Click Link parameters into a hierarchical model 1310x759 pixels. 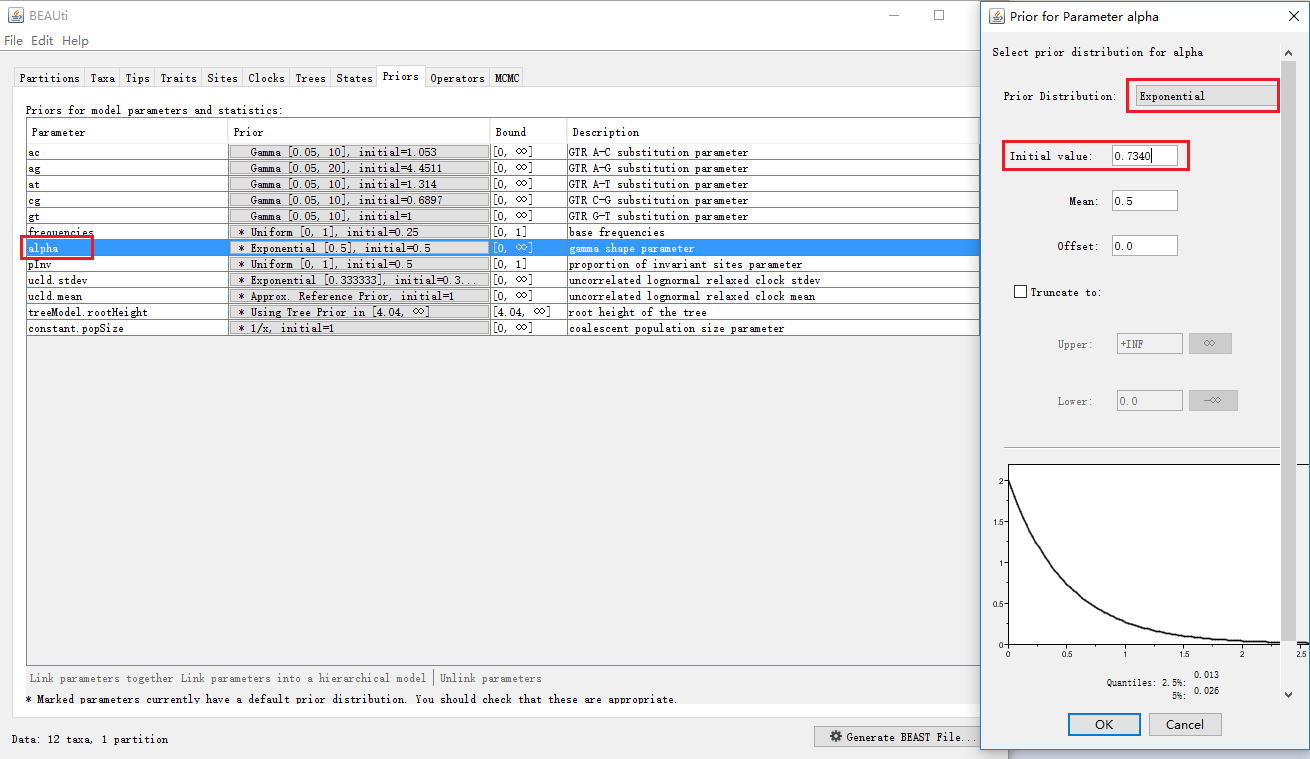pos(303,678)
